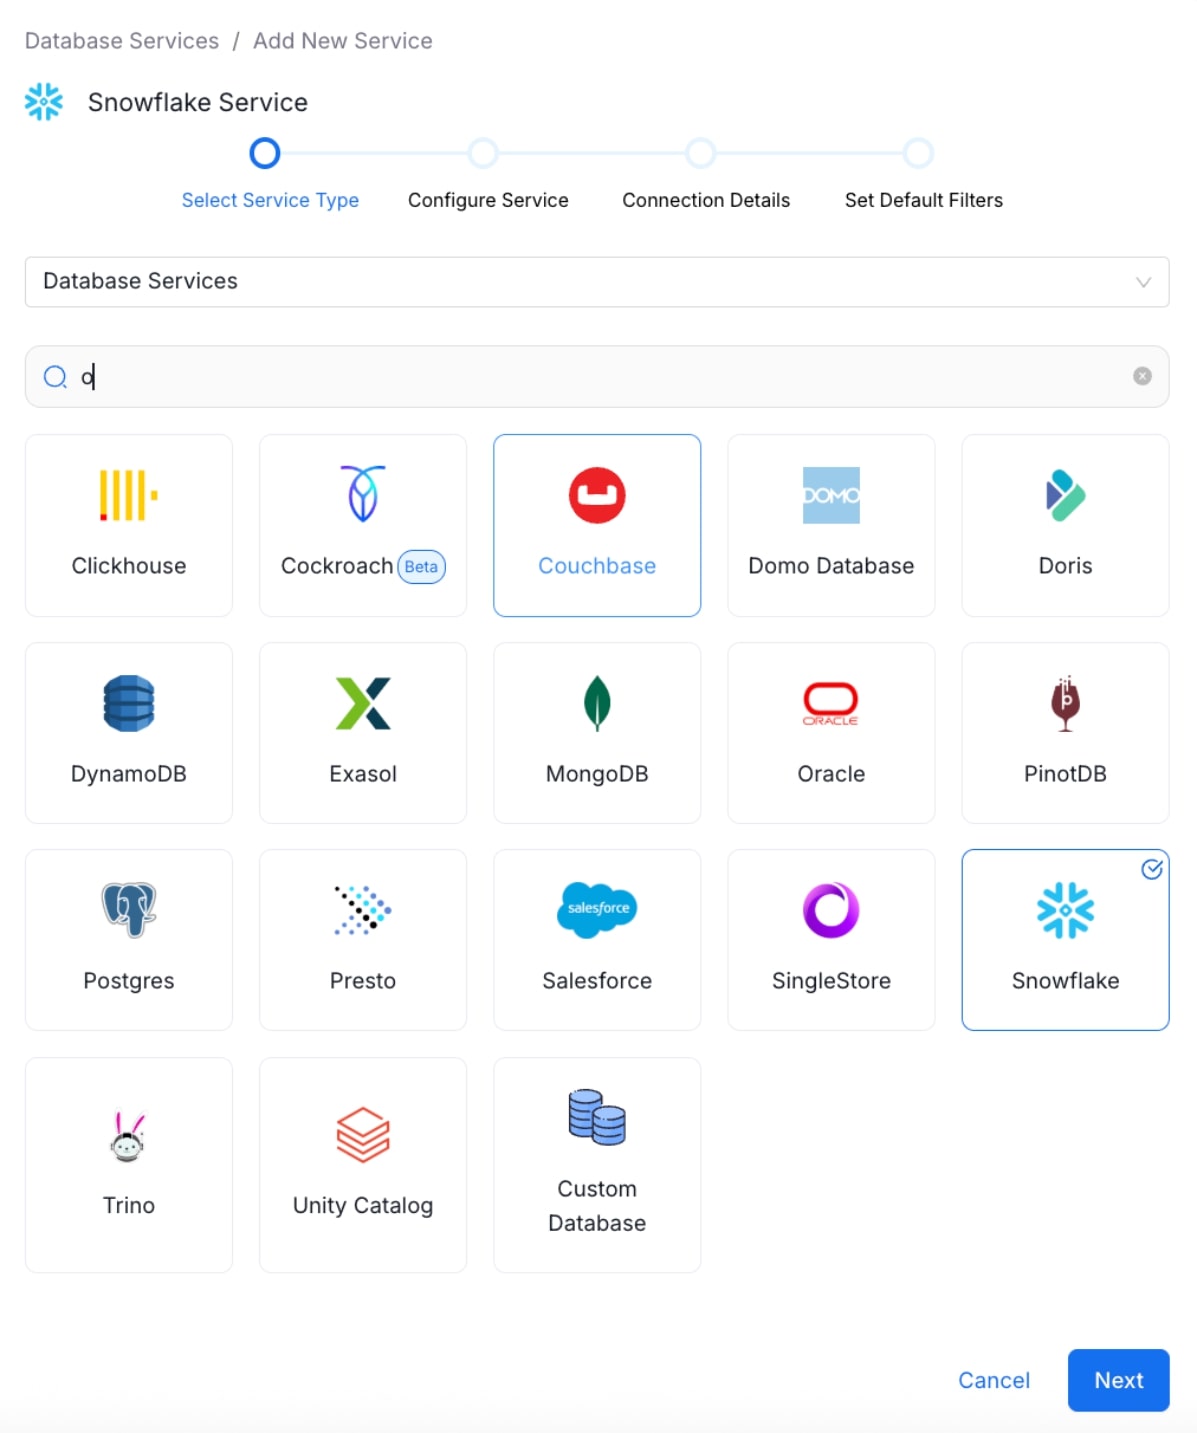Open the Database Services dropdown
Image resolution: width=1197 pixels, height=1433 pixels.
(x=597, y=282)
